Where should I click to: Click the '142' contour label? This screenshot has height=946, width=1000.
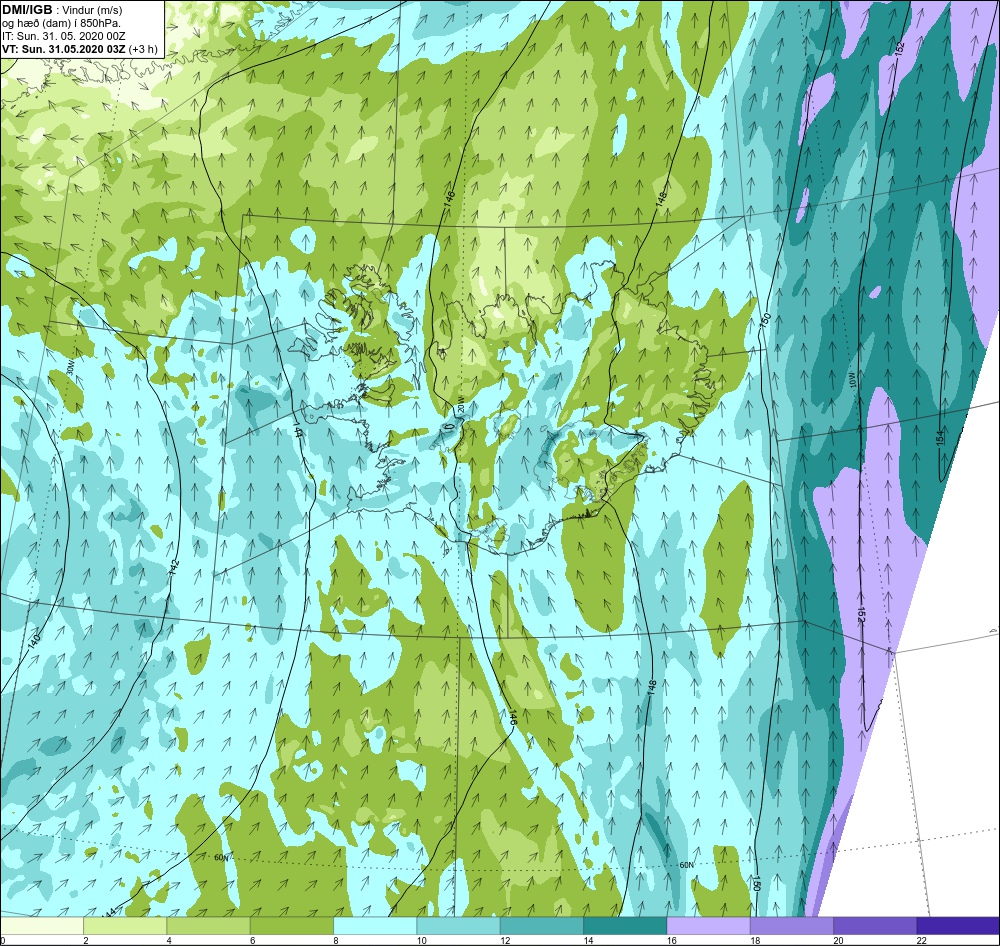coord(175,568)
